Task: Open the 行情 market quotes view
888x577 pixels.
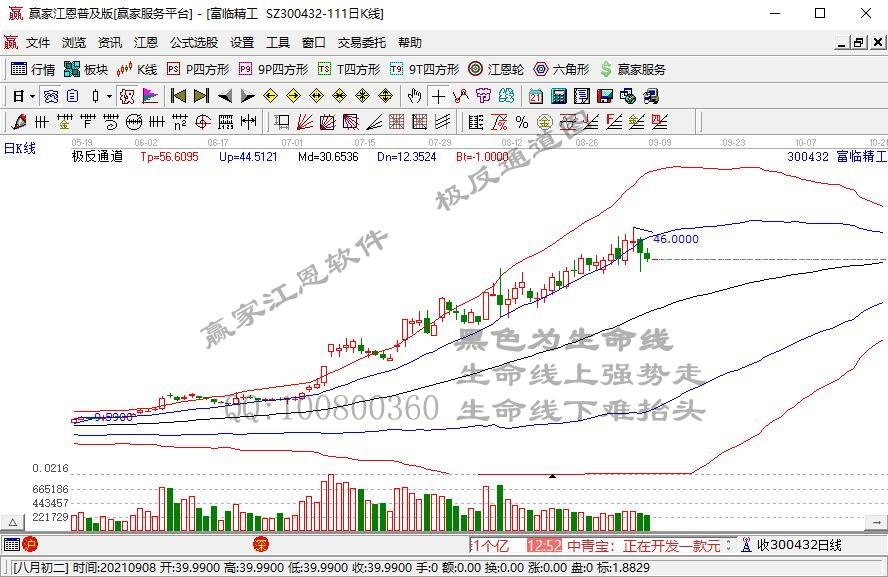Action: (33, 69)
